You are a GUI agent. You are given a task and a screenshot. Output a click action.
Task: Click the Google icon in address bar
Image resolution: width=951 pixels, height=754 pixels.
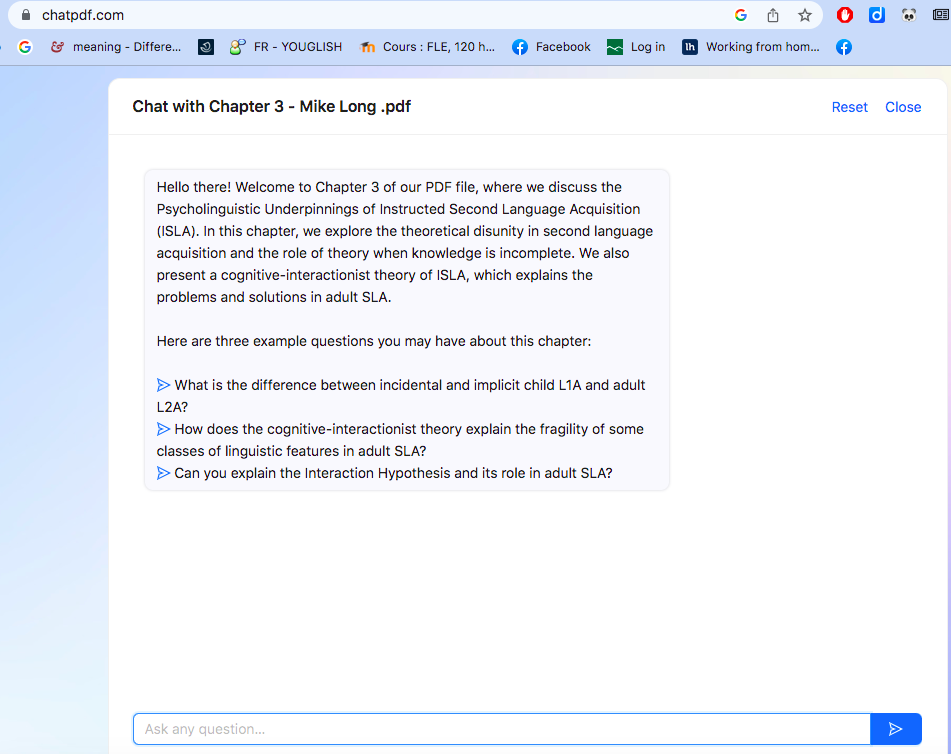pos(741,15)
